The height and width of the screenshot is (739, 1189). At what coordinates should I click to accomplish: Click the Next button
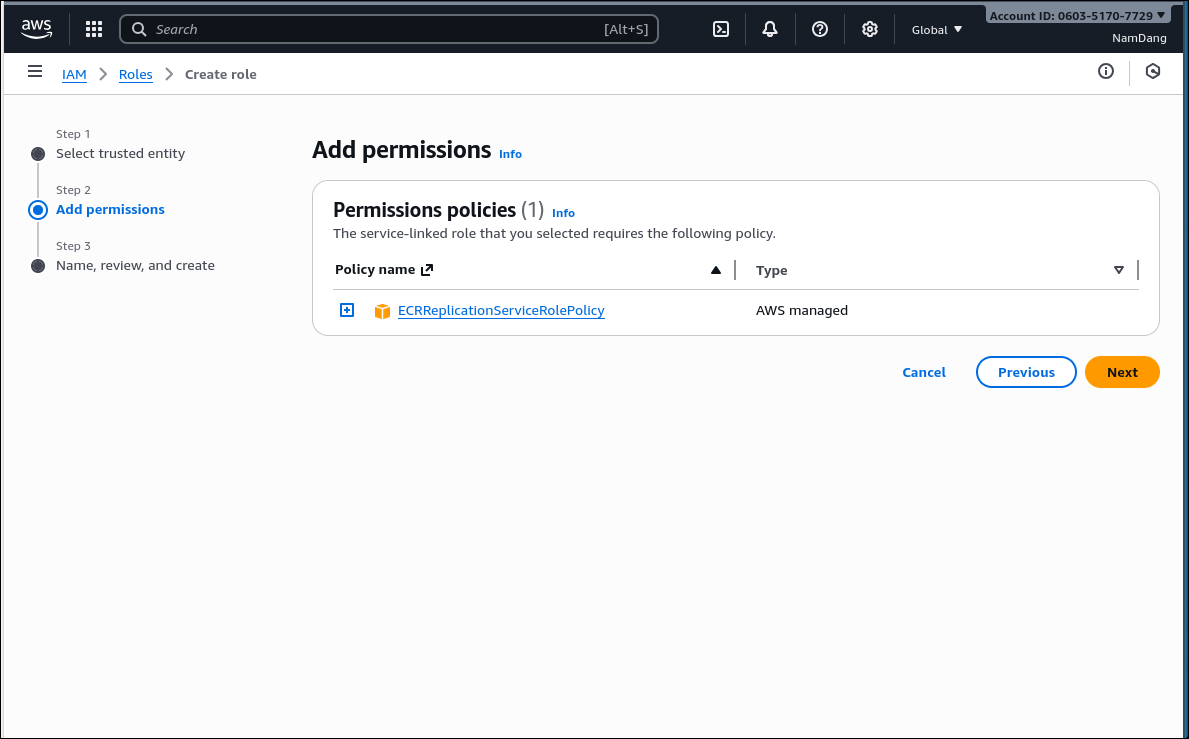click(x=1121, y=371)
